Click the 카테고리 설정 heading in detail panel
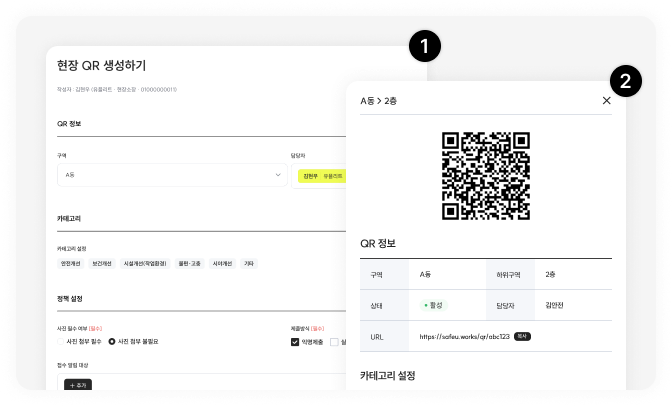The height and width of the screenshot is (406, 672). (388, 376)
